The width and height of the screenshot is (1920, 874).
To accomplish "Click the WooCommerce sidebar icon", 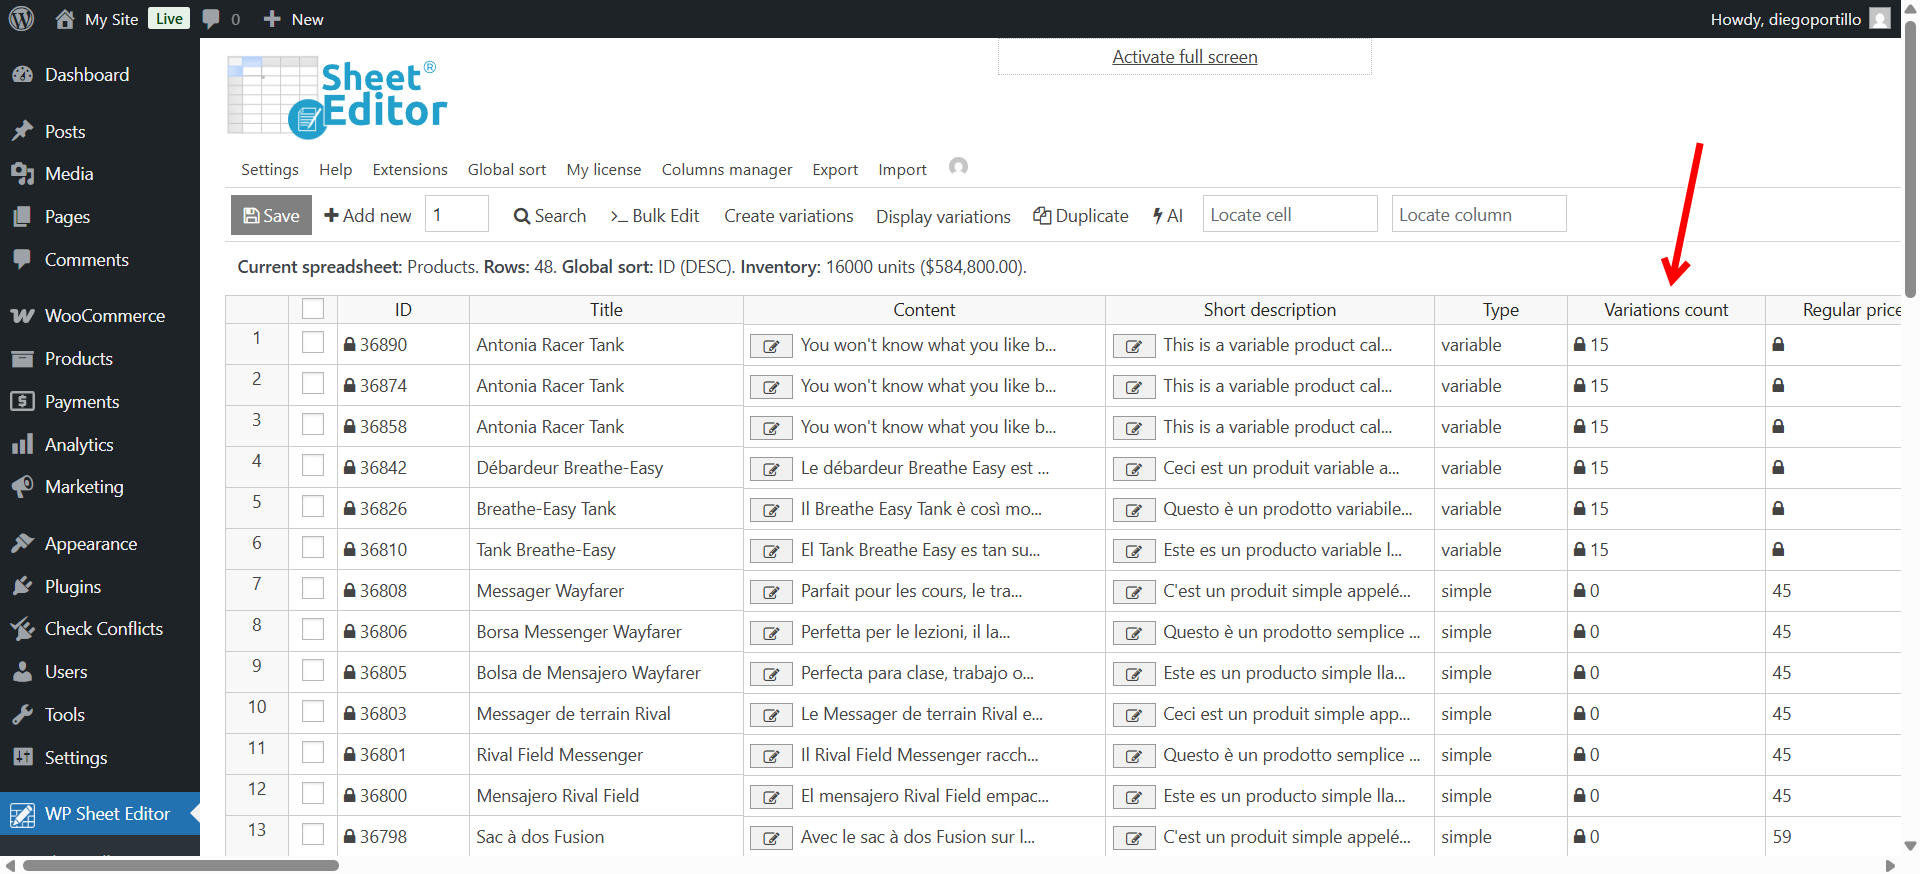I will coord(22,316).
